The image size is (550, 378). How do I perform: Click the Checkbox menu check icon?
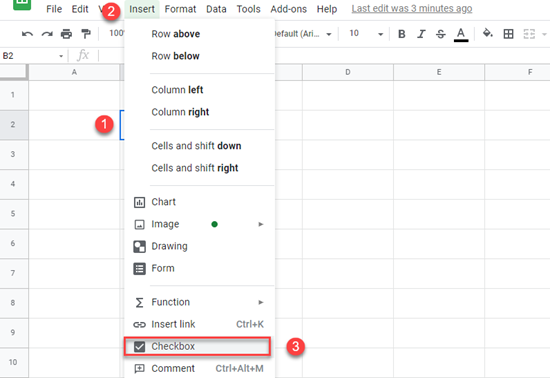point(139,347)
